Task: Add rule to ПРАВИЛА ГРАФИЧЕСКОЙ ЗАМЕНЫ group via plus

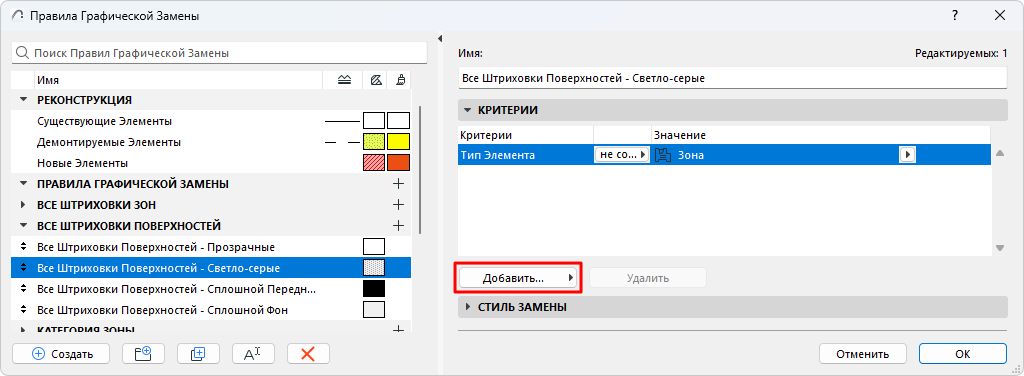Action: [398, 184]
